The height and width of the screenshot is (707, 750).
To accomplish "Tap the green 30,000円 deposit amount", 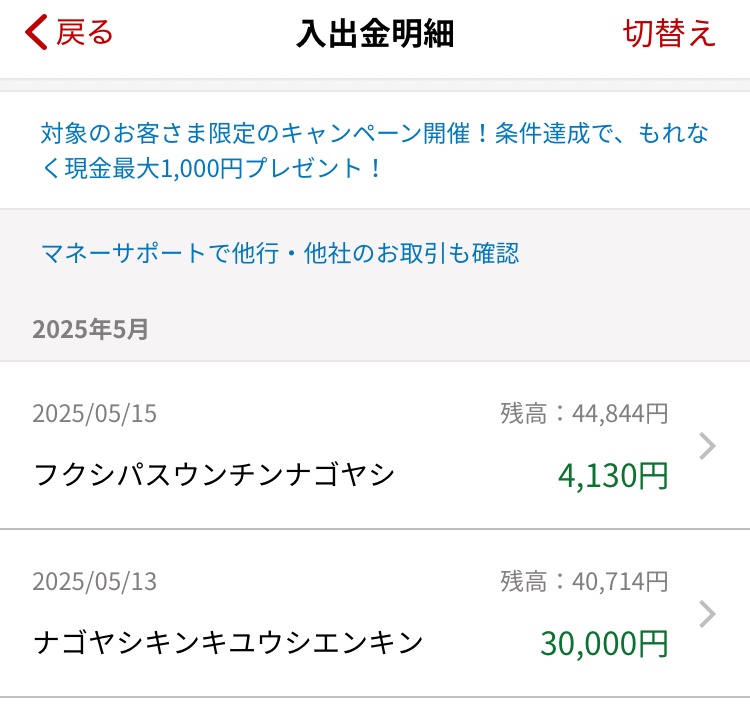I will pos(604,641).
